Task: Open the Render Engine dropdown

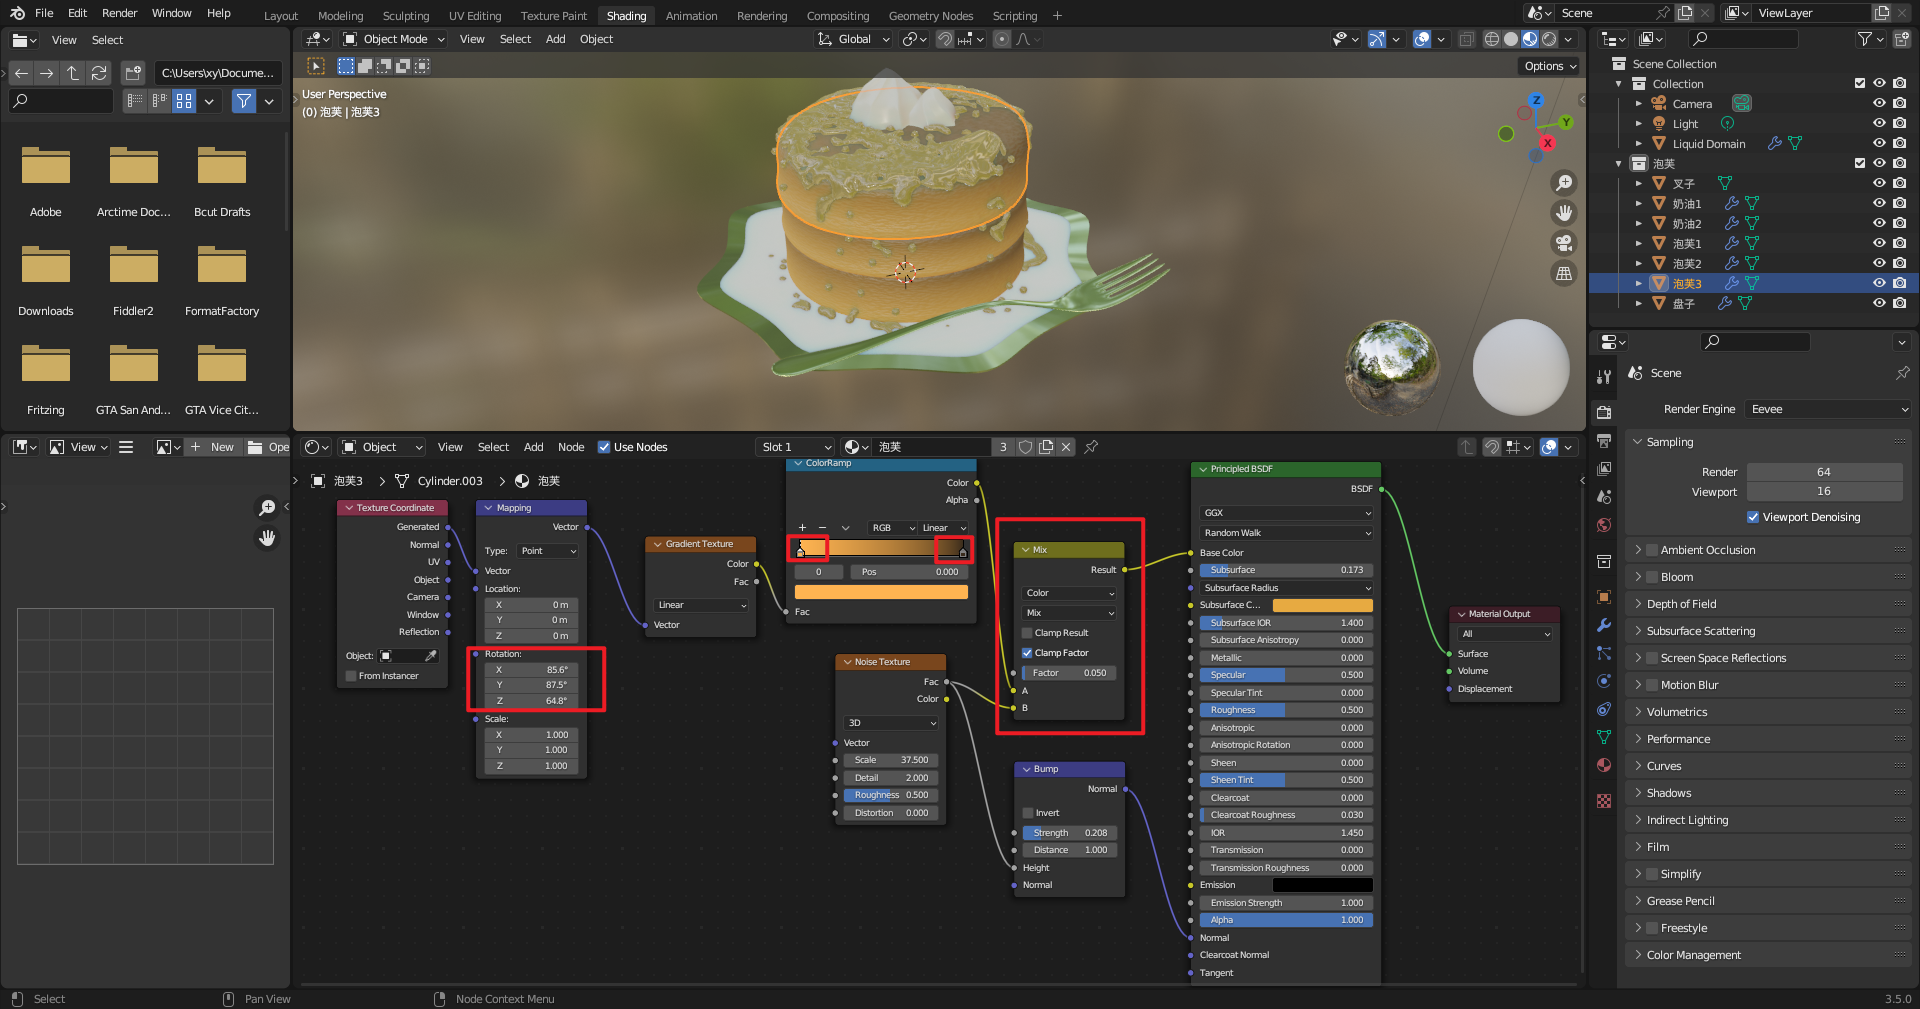Action: [x=1828, y=409]
